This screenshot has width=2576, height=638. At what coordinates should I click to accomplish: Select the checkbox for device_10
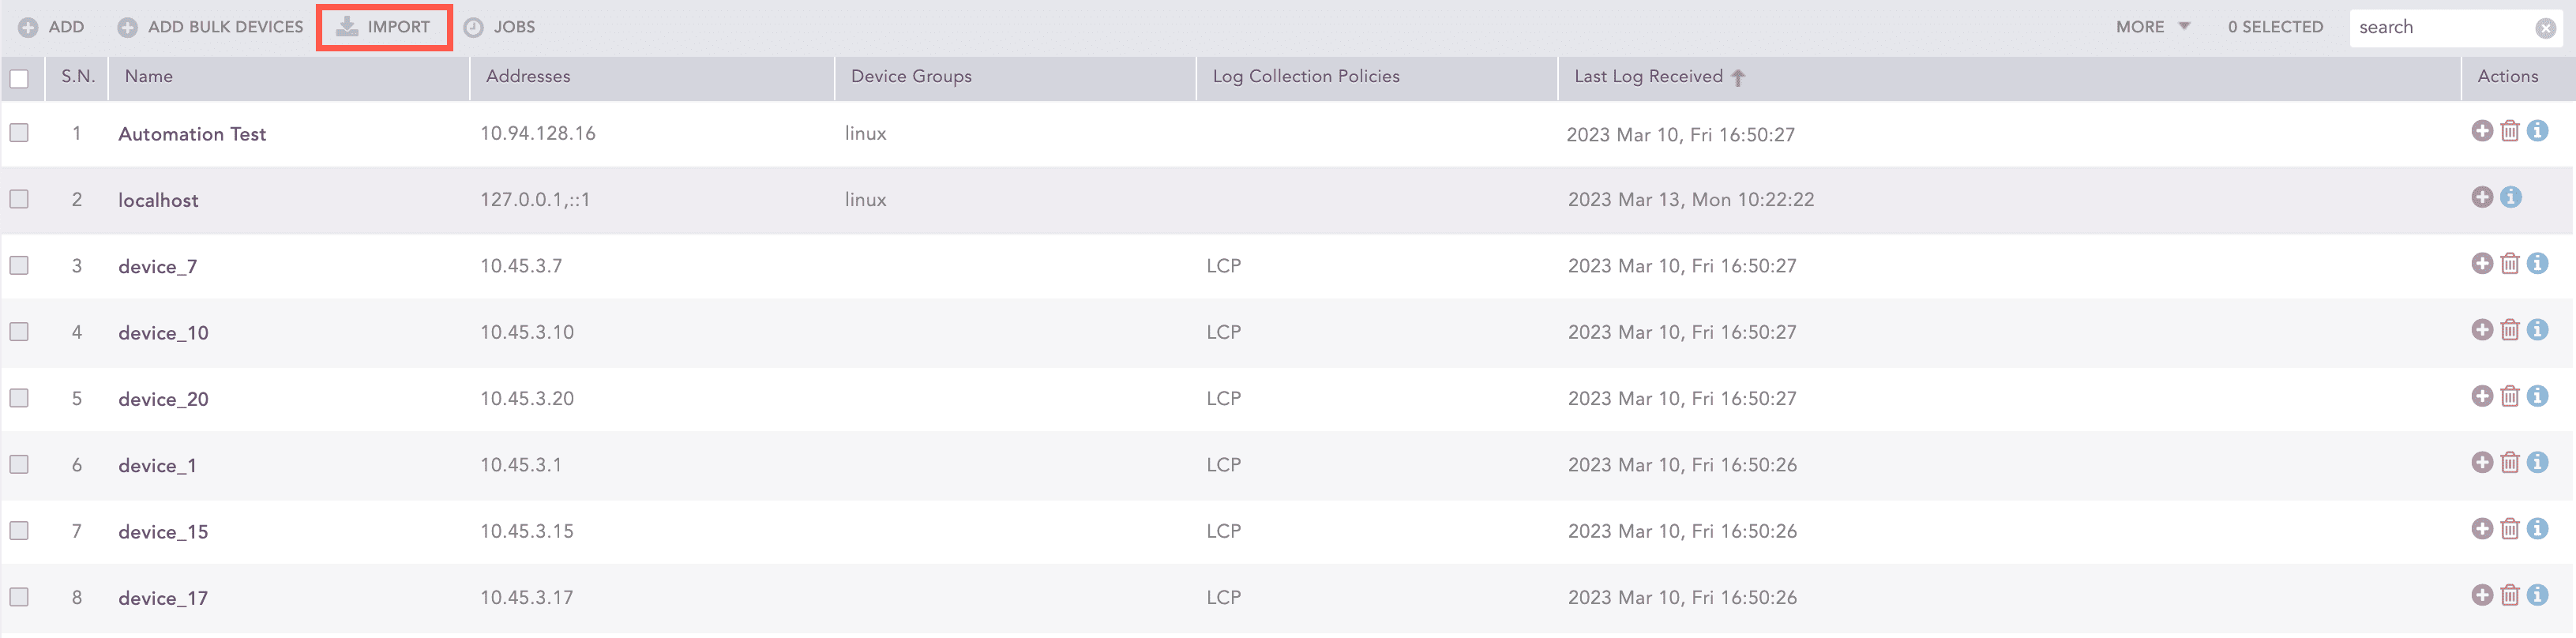[x=19, y=330]
